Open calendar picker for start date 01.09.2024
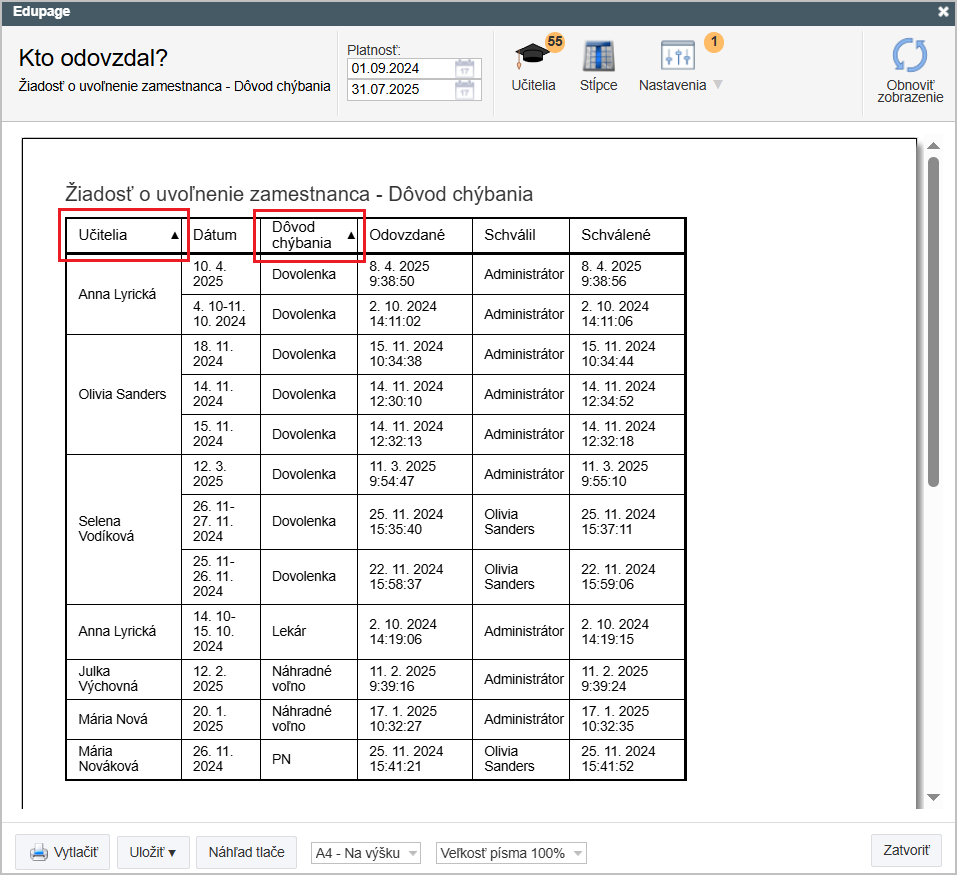This screenshot has height=875, width=957. [464, 69]
